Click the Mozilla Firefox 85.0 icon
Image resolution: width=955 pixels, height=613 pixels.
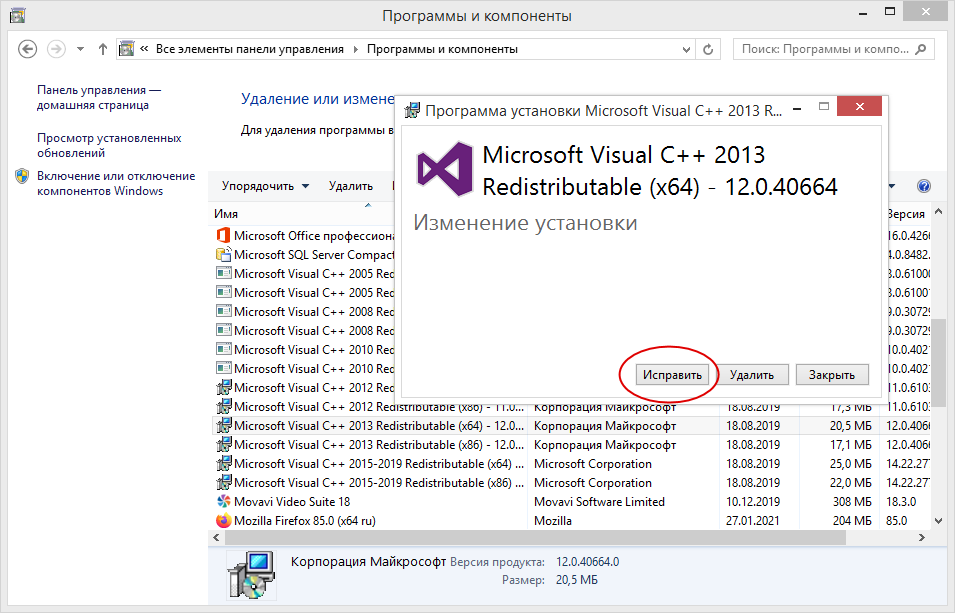point(224,520)
